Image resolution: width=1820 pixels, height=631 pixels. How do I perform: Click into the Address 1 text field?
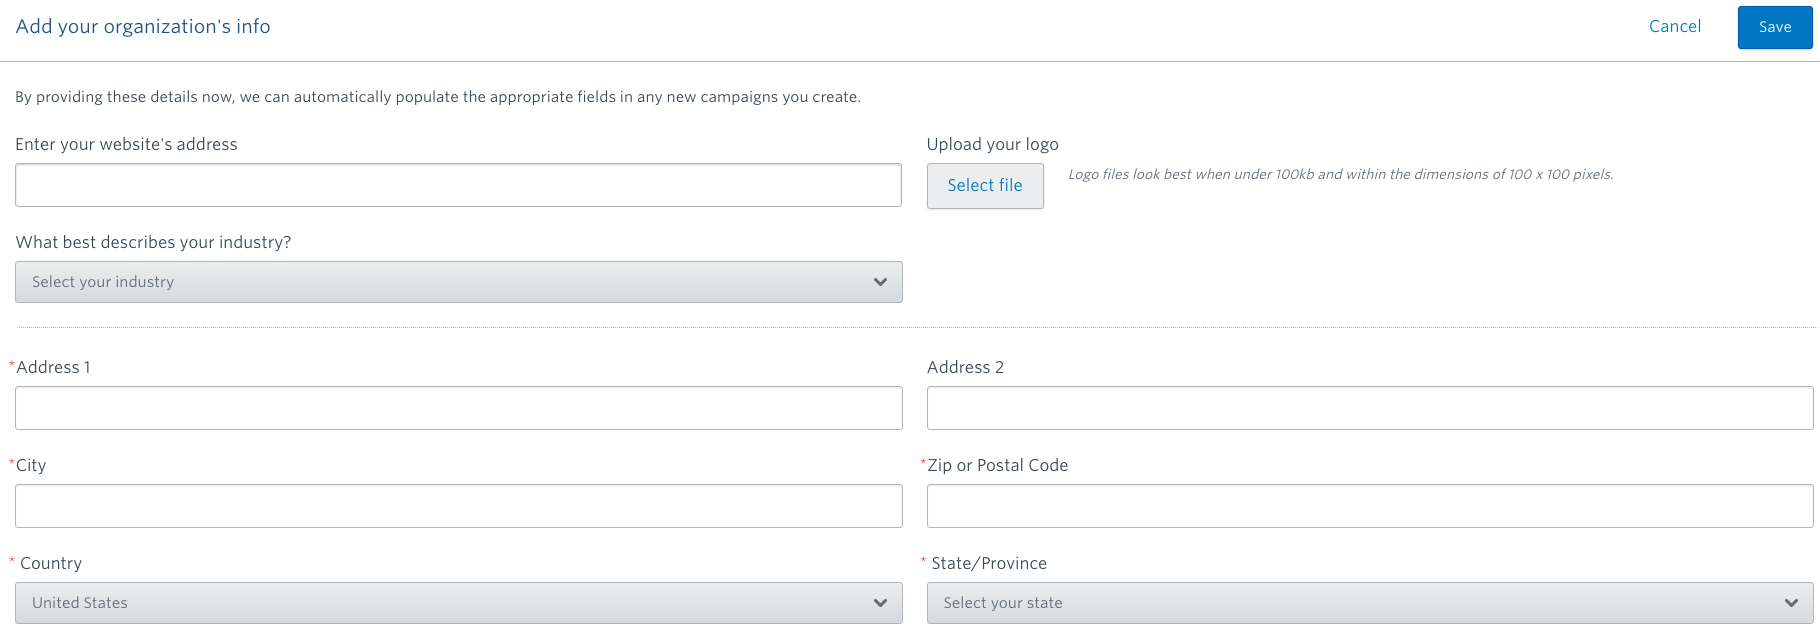pos(458,408)
